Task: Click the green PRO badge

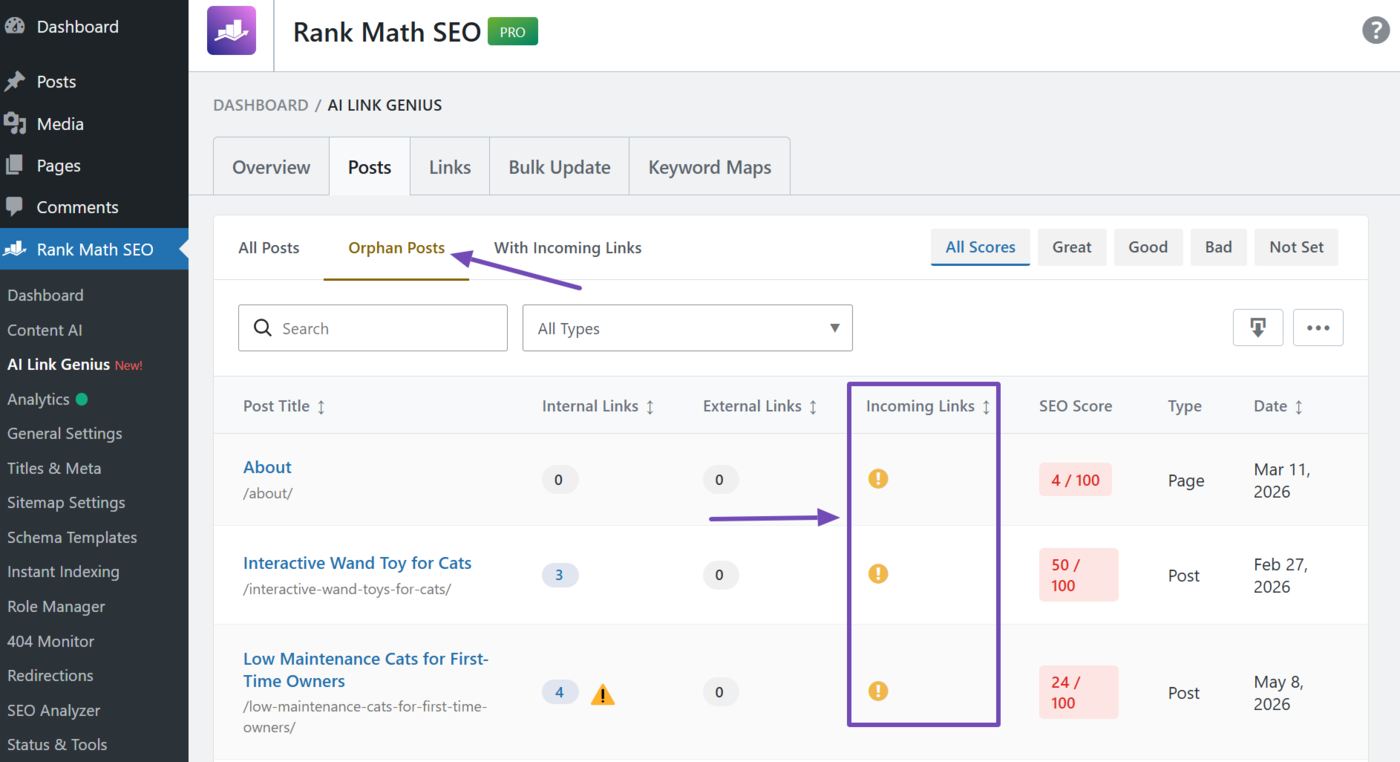Action: [x=513, y=32]
